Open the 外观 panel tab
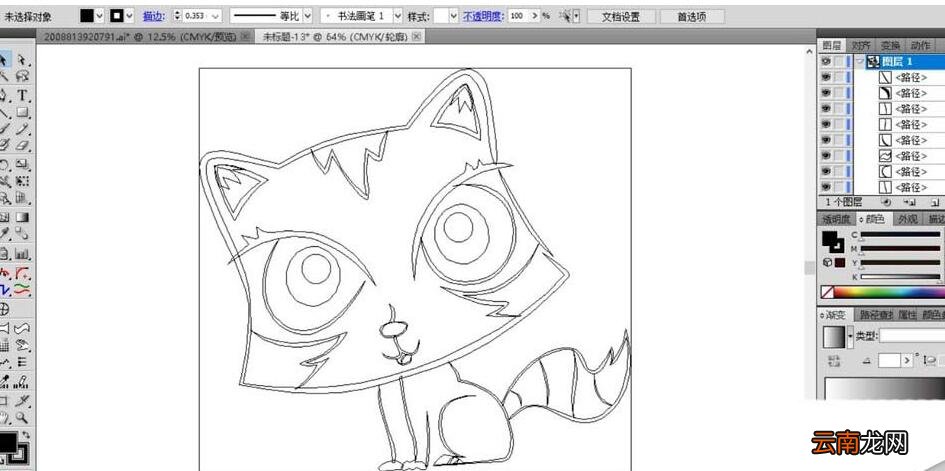The image size is (945, 471). point(906,219)
